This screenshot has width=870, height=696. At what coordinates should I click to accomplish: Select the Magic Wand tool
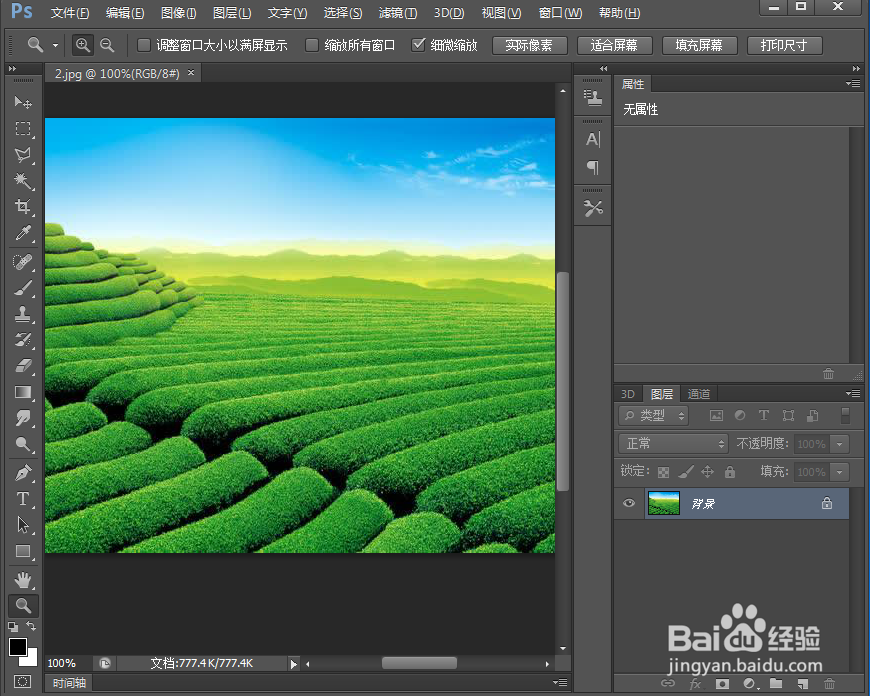click(23, 181)
